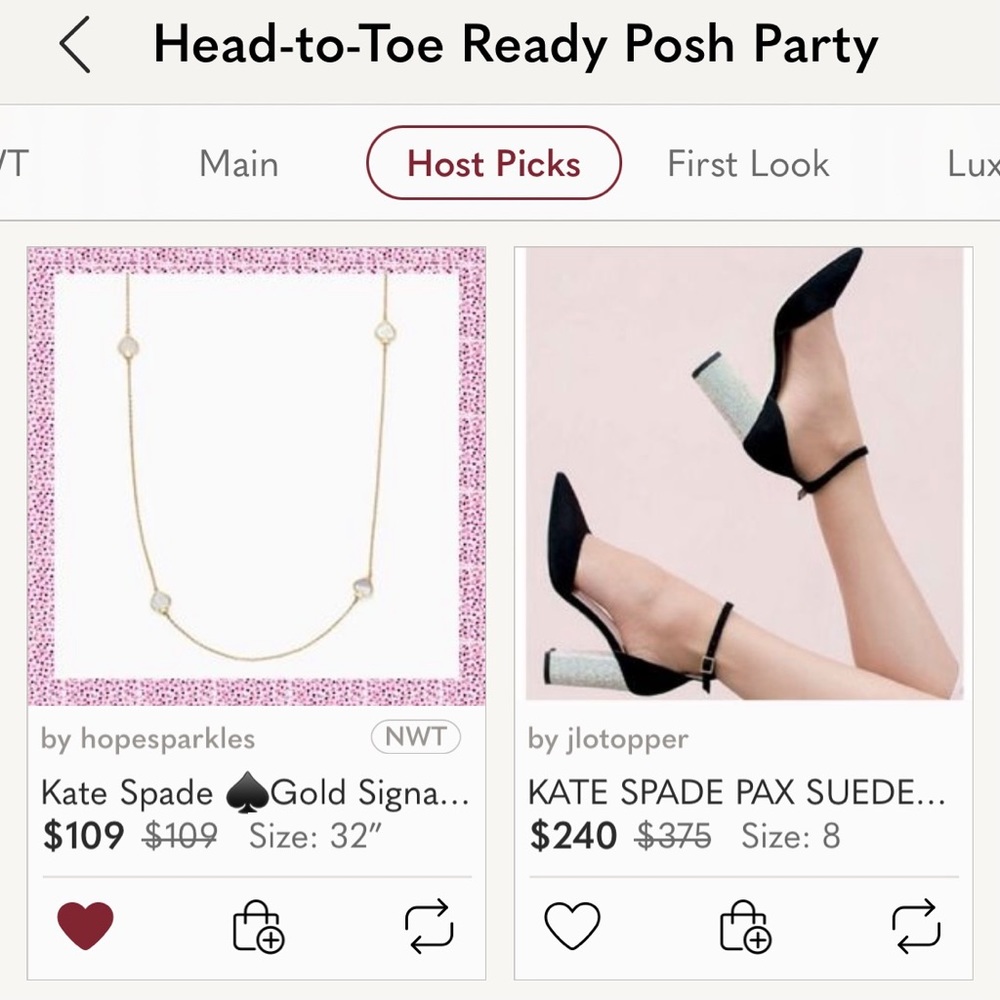Open the First Look tab
The height and width of the screenshot is (1000, 1000).
[748, 163]
